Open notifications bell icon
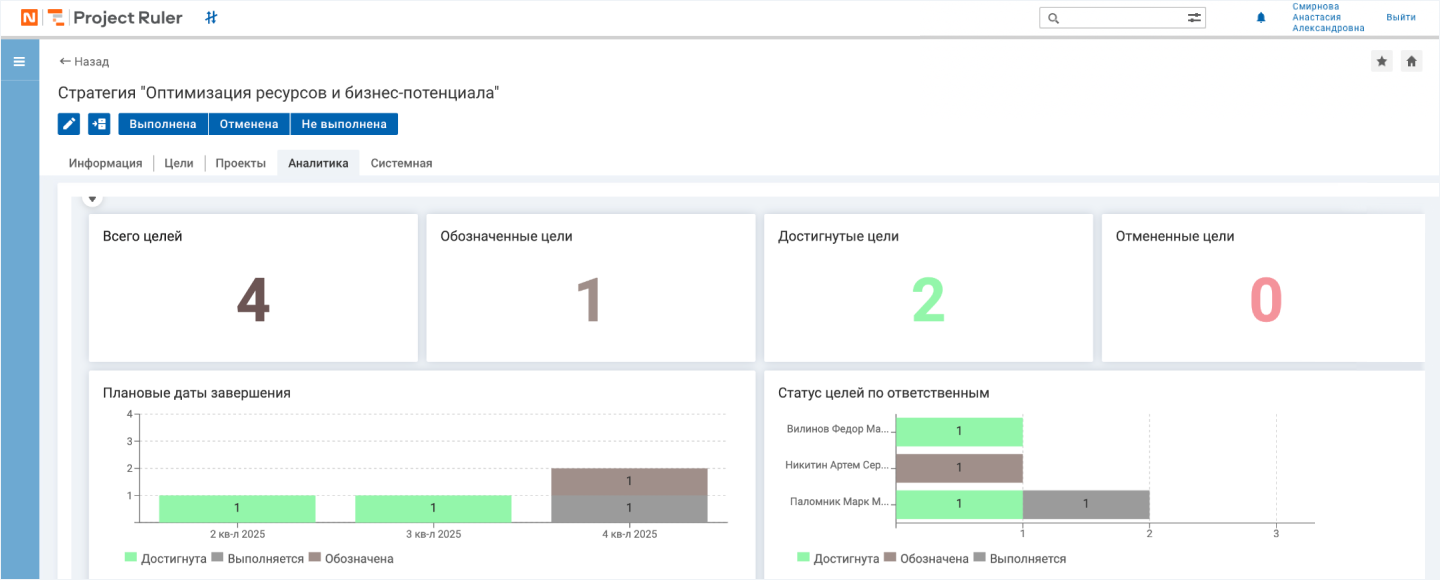The height and width of the screenshot is (580, 1440). [x=1261, y=18]
